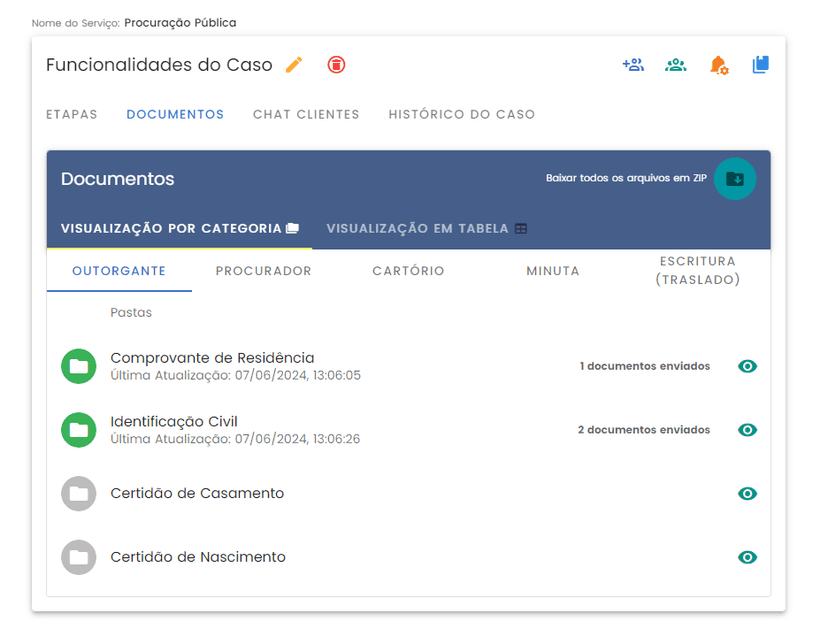
Task: Select the Escritura (Traslado) category tab
Action: (x=697, y=271)
